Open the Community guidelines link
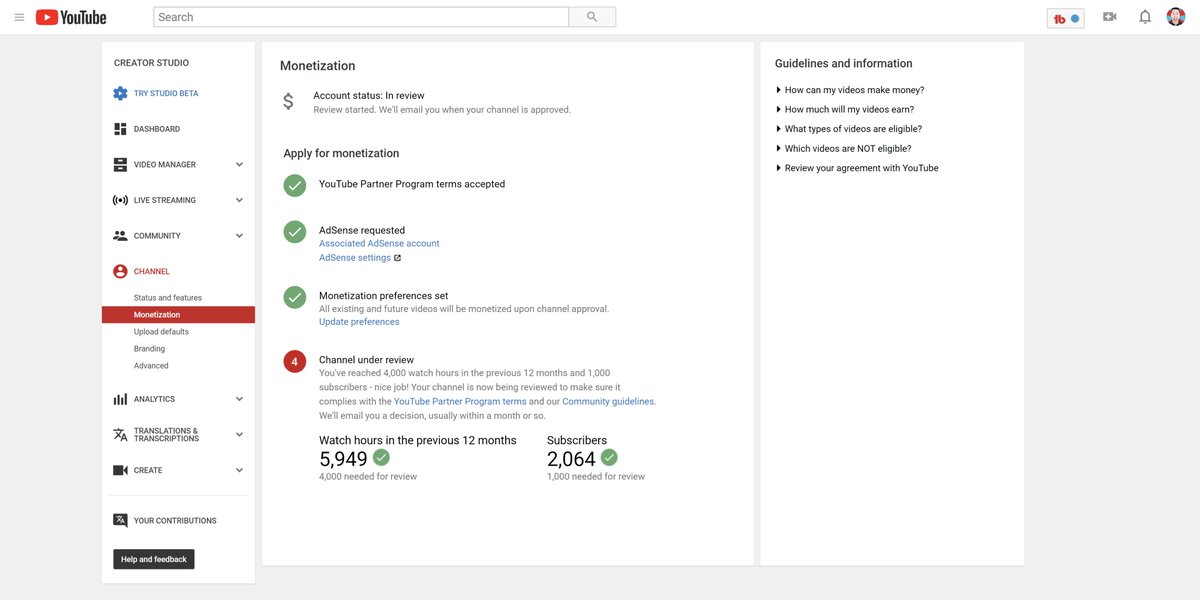Image resolution: width=1200 pixels, height=600 pixels. pyautogui.click(x=609, y=401)
